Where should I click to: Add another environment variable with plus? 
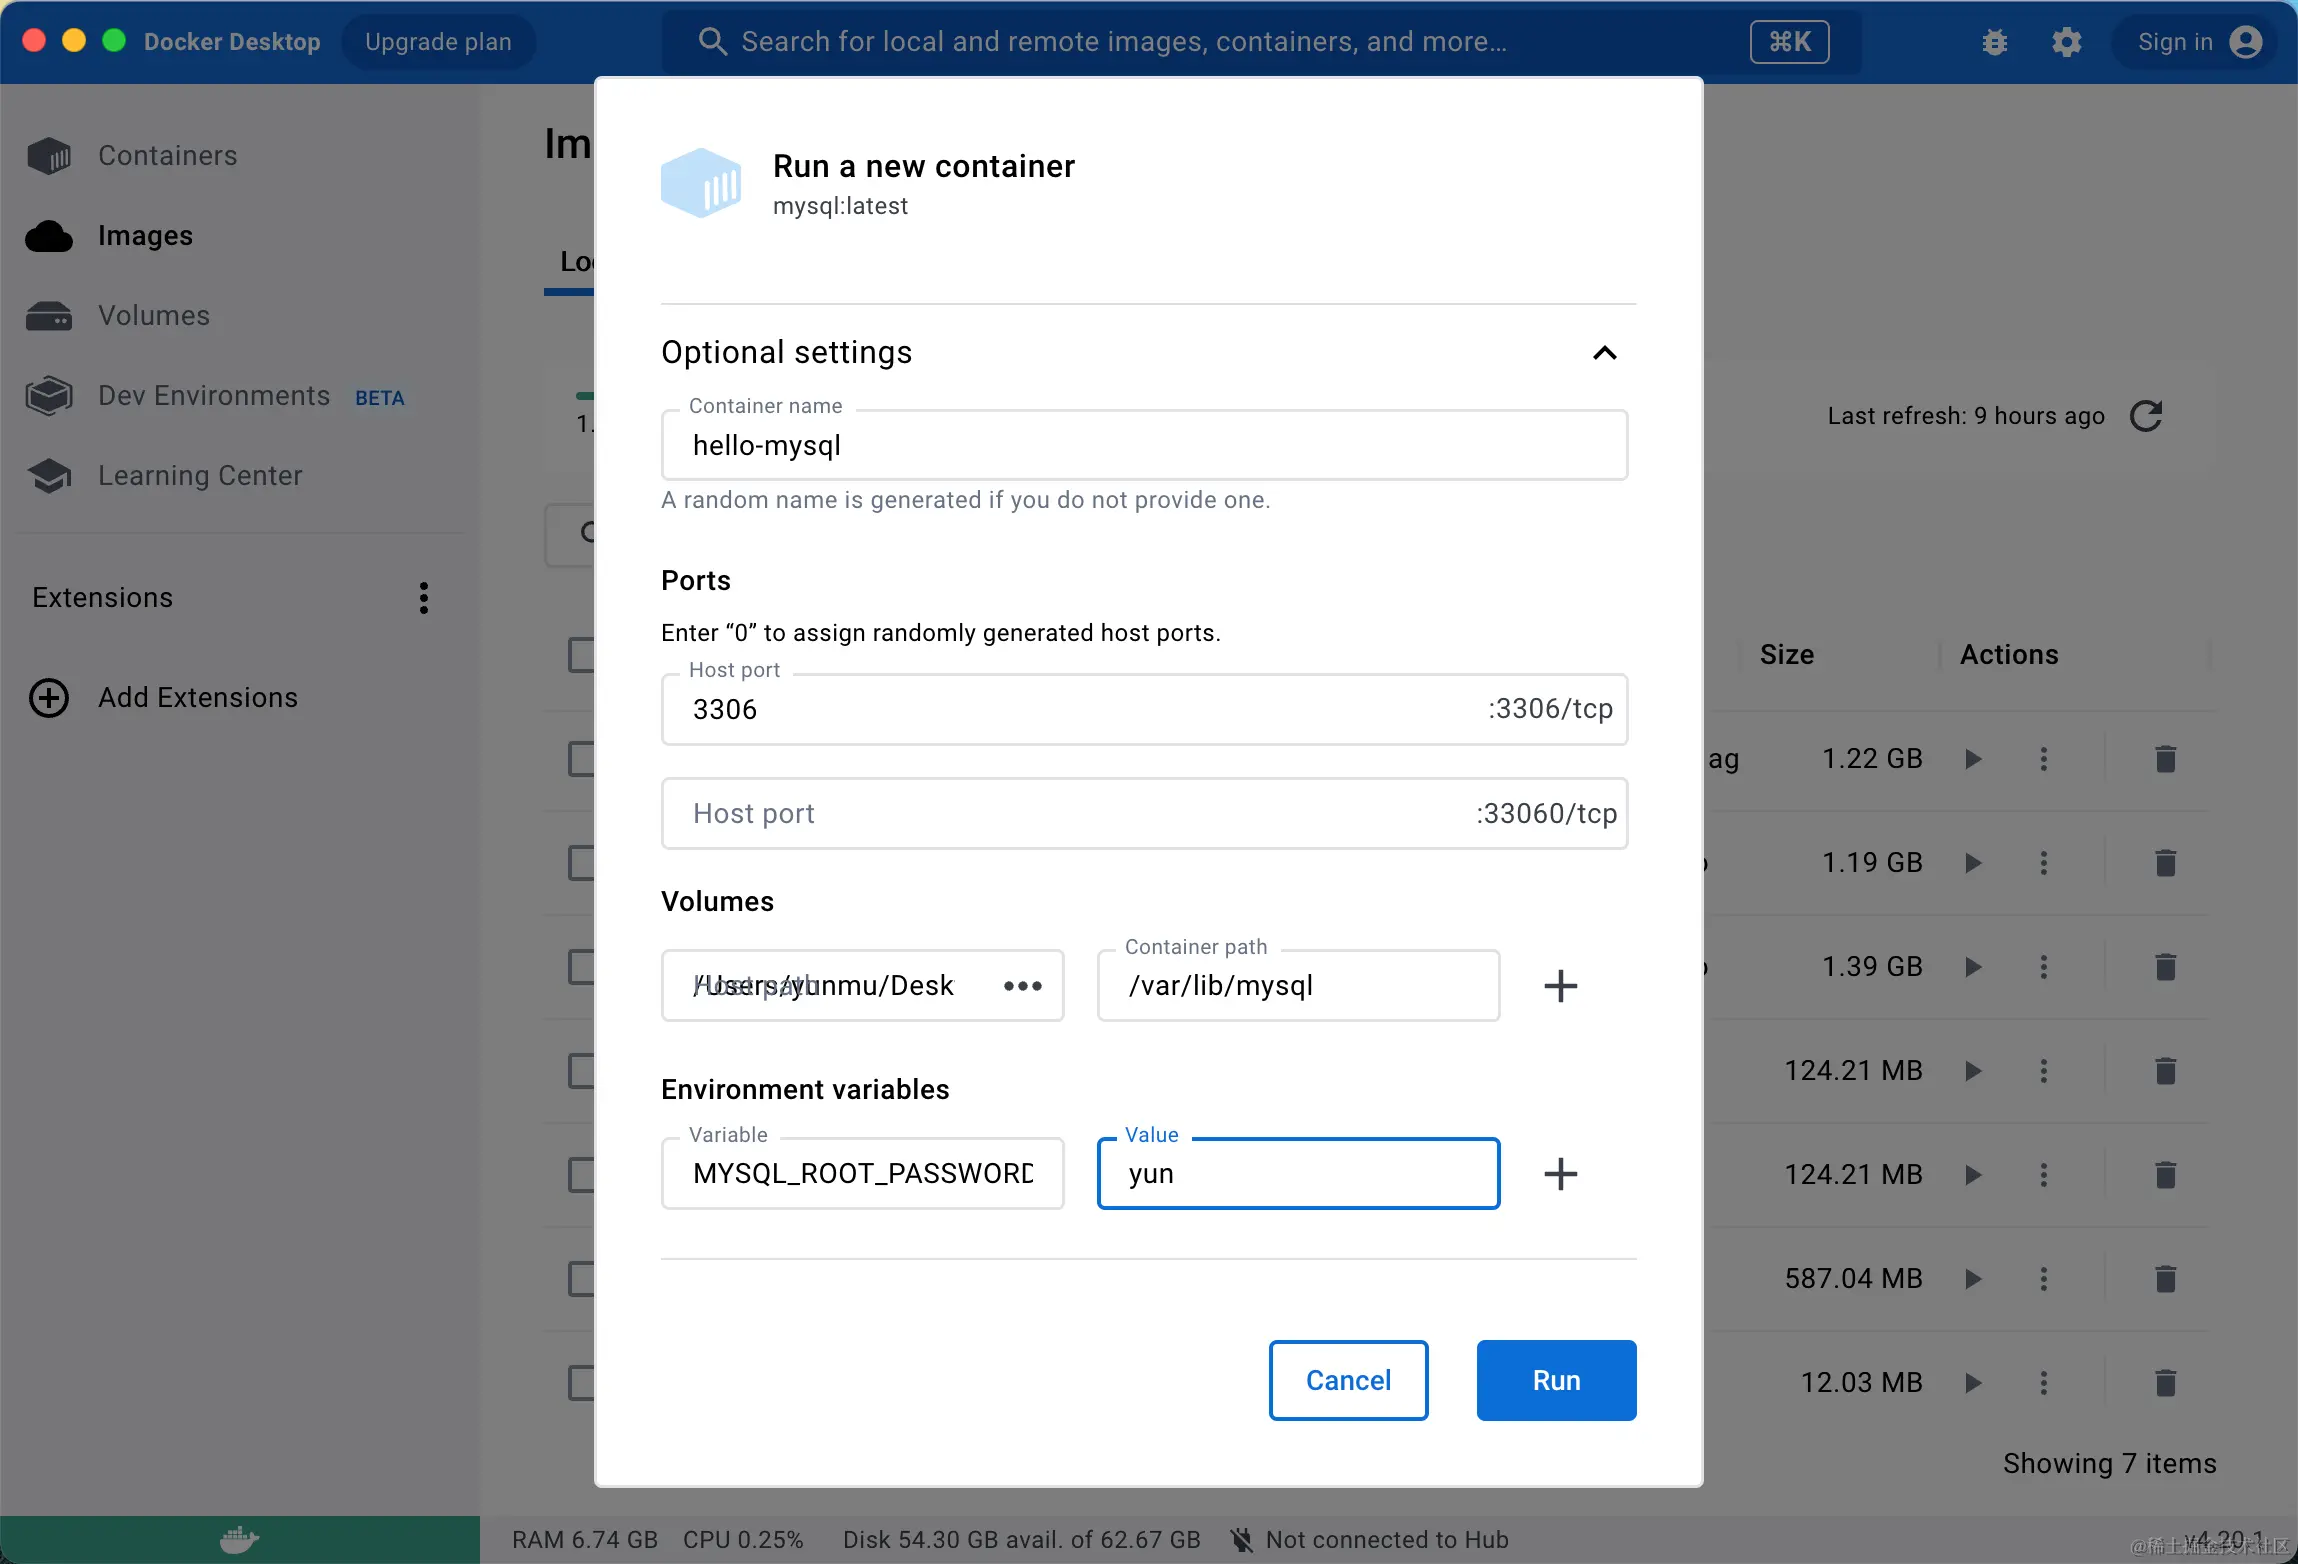(1560, 1174)
